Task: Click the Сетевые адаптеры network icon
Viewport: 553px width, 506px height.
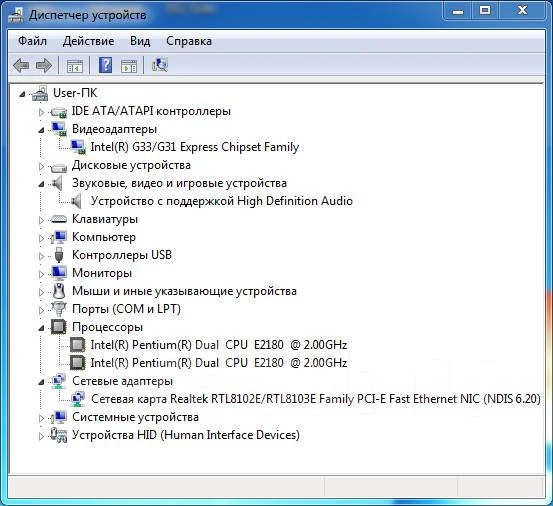Action: [59, 381]
